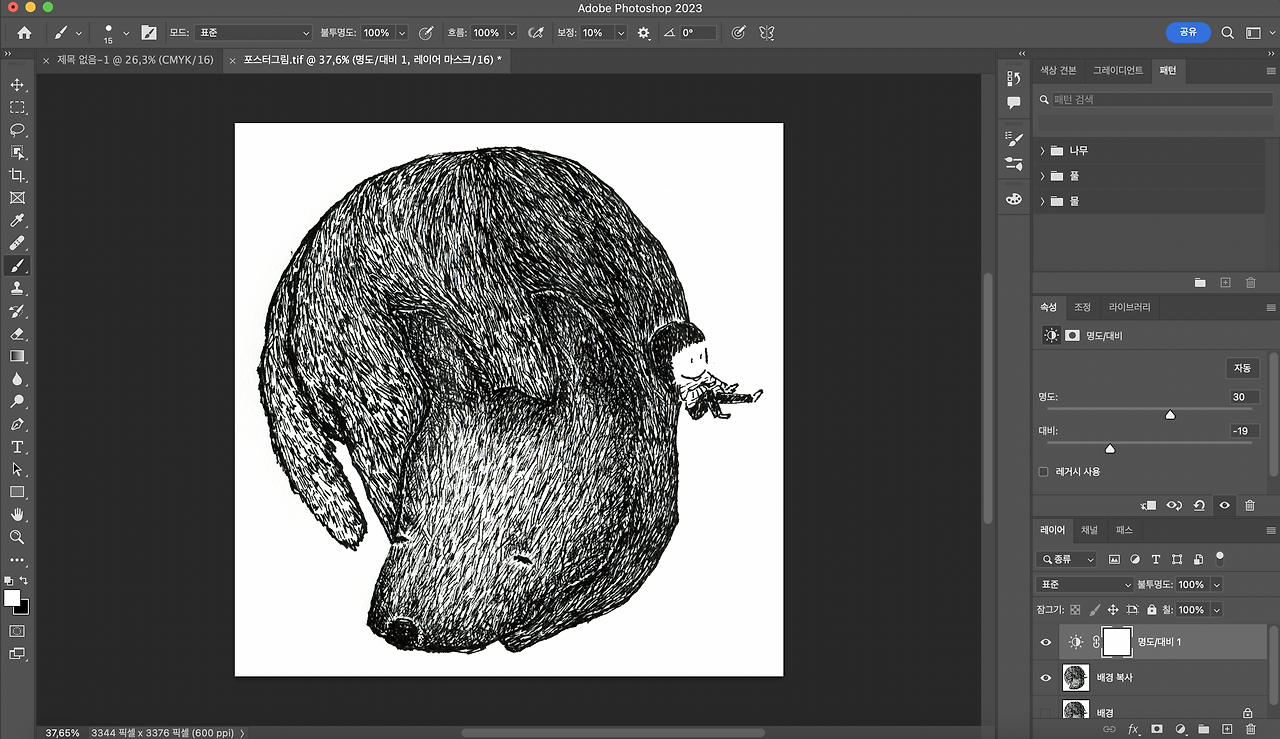Enable the 레거시 사용 checkbox
1280x739 pixels.
[x=1044, y=472]
